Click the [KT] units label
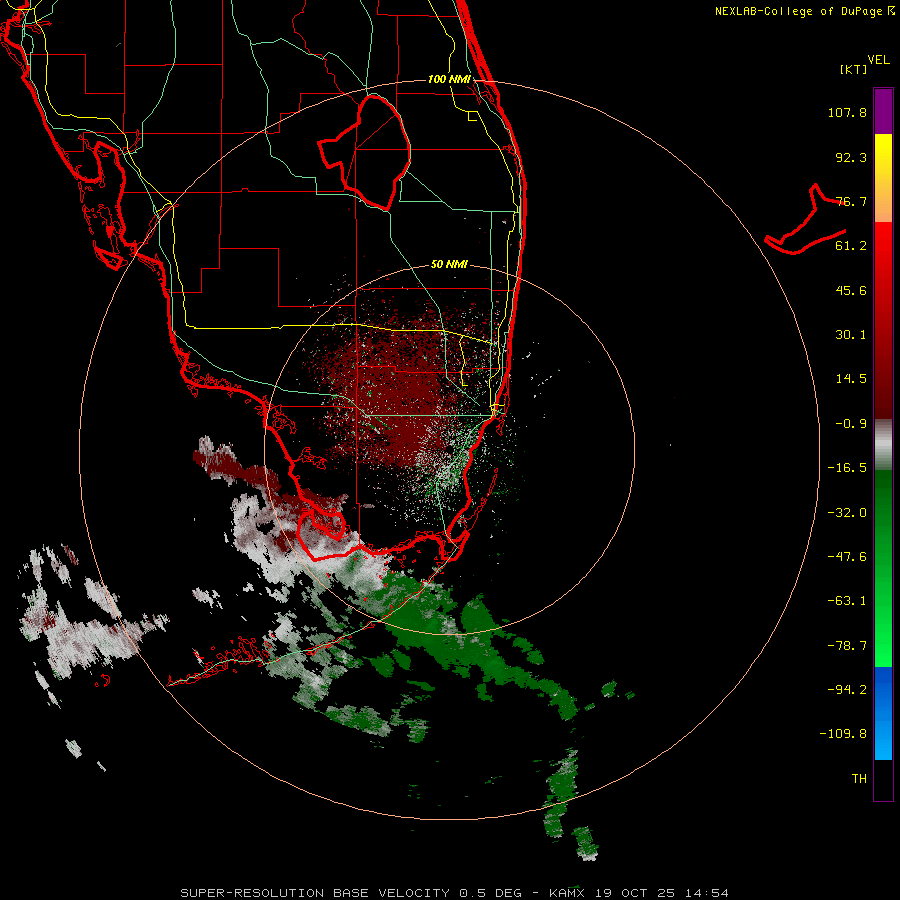 854,69
